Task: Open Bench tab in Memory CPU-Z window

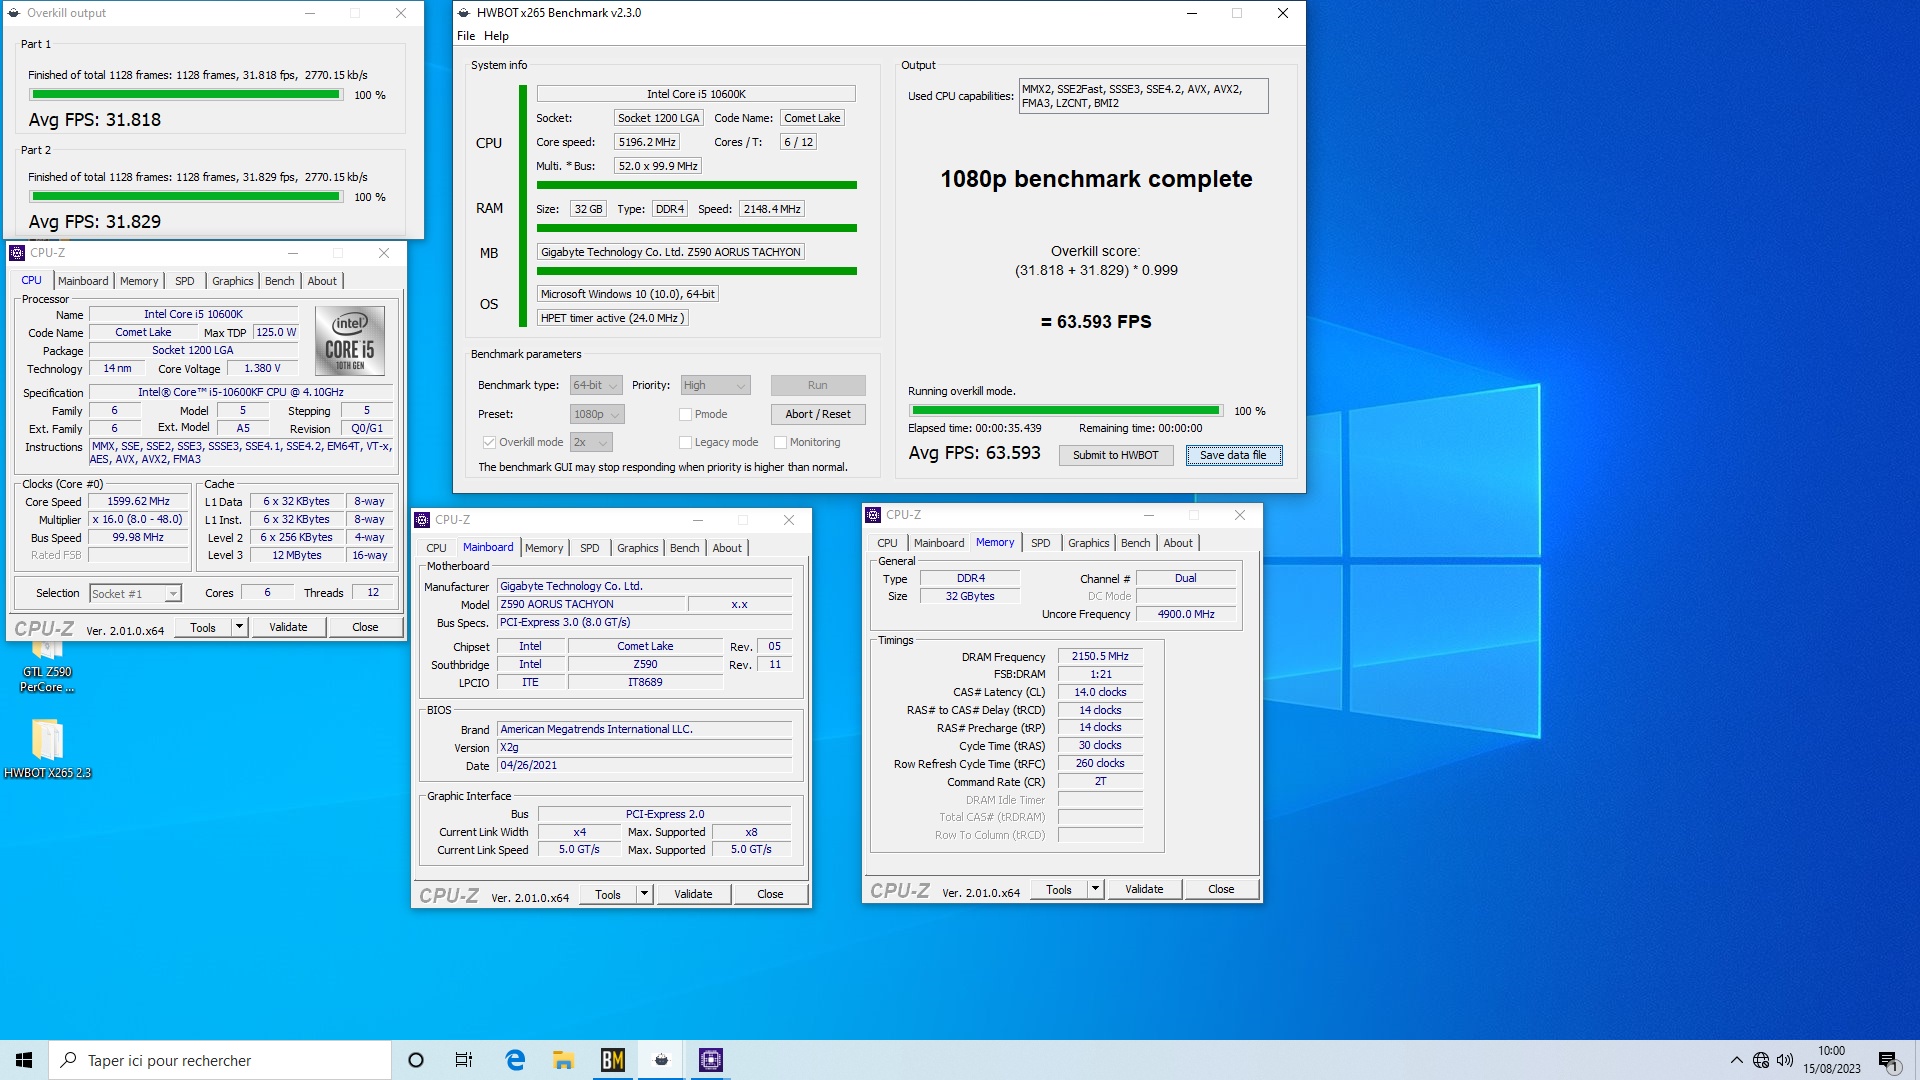Action: [1135, 543]
